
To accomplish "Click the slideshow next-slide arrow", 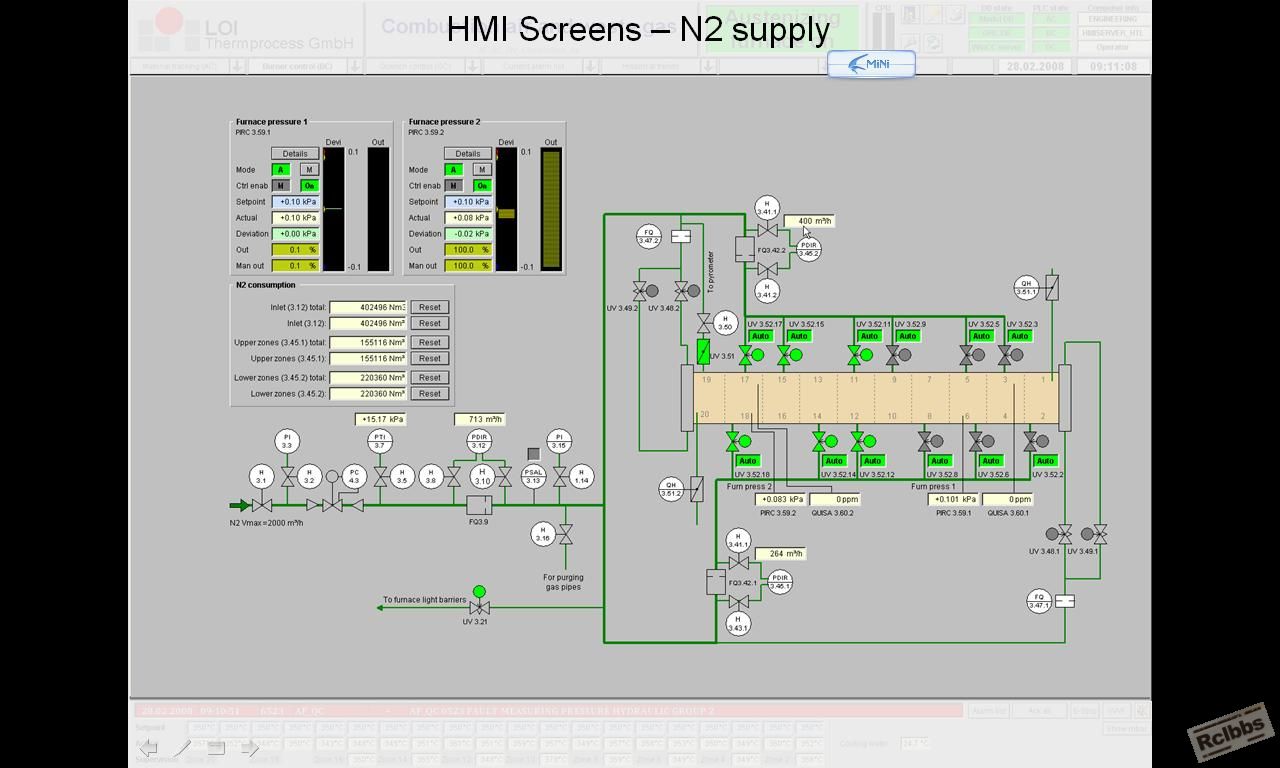I will [250, 748].
